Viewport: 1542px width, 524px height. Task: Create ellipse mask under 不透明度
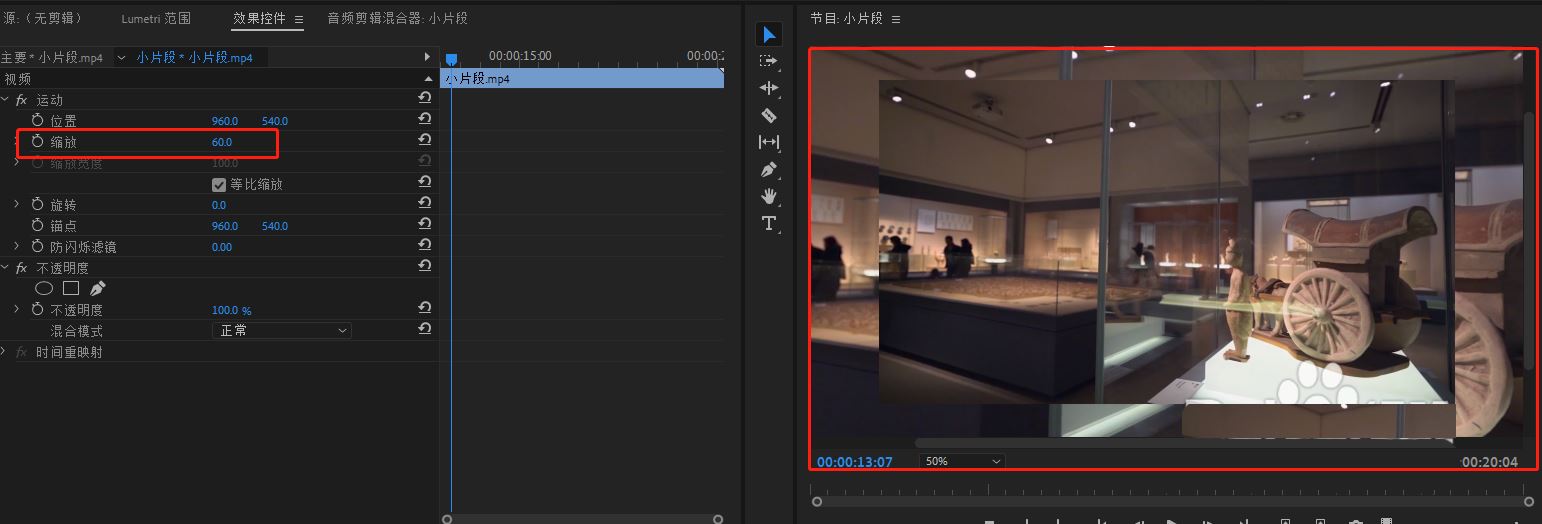pyautogui.click(x=44, y=289)
